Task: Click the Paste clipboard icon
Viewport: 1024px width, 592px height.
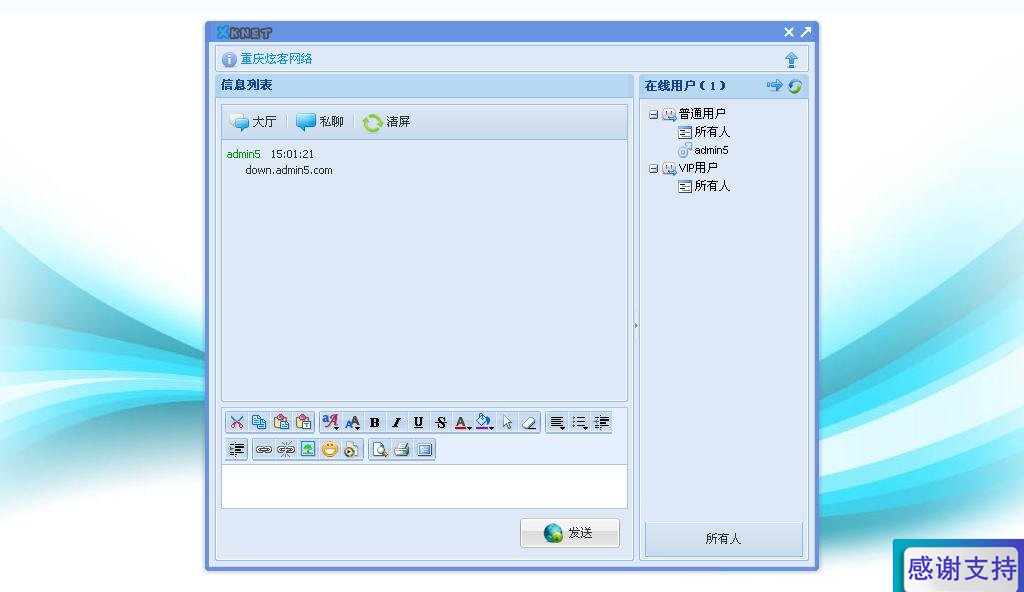Action: [x=281, y=422]
